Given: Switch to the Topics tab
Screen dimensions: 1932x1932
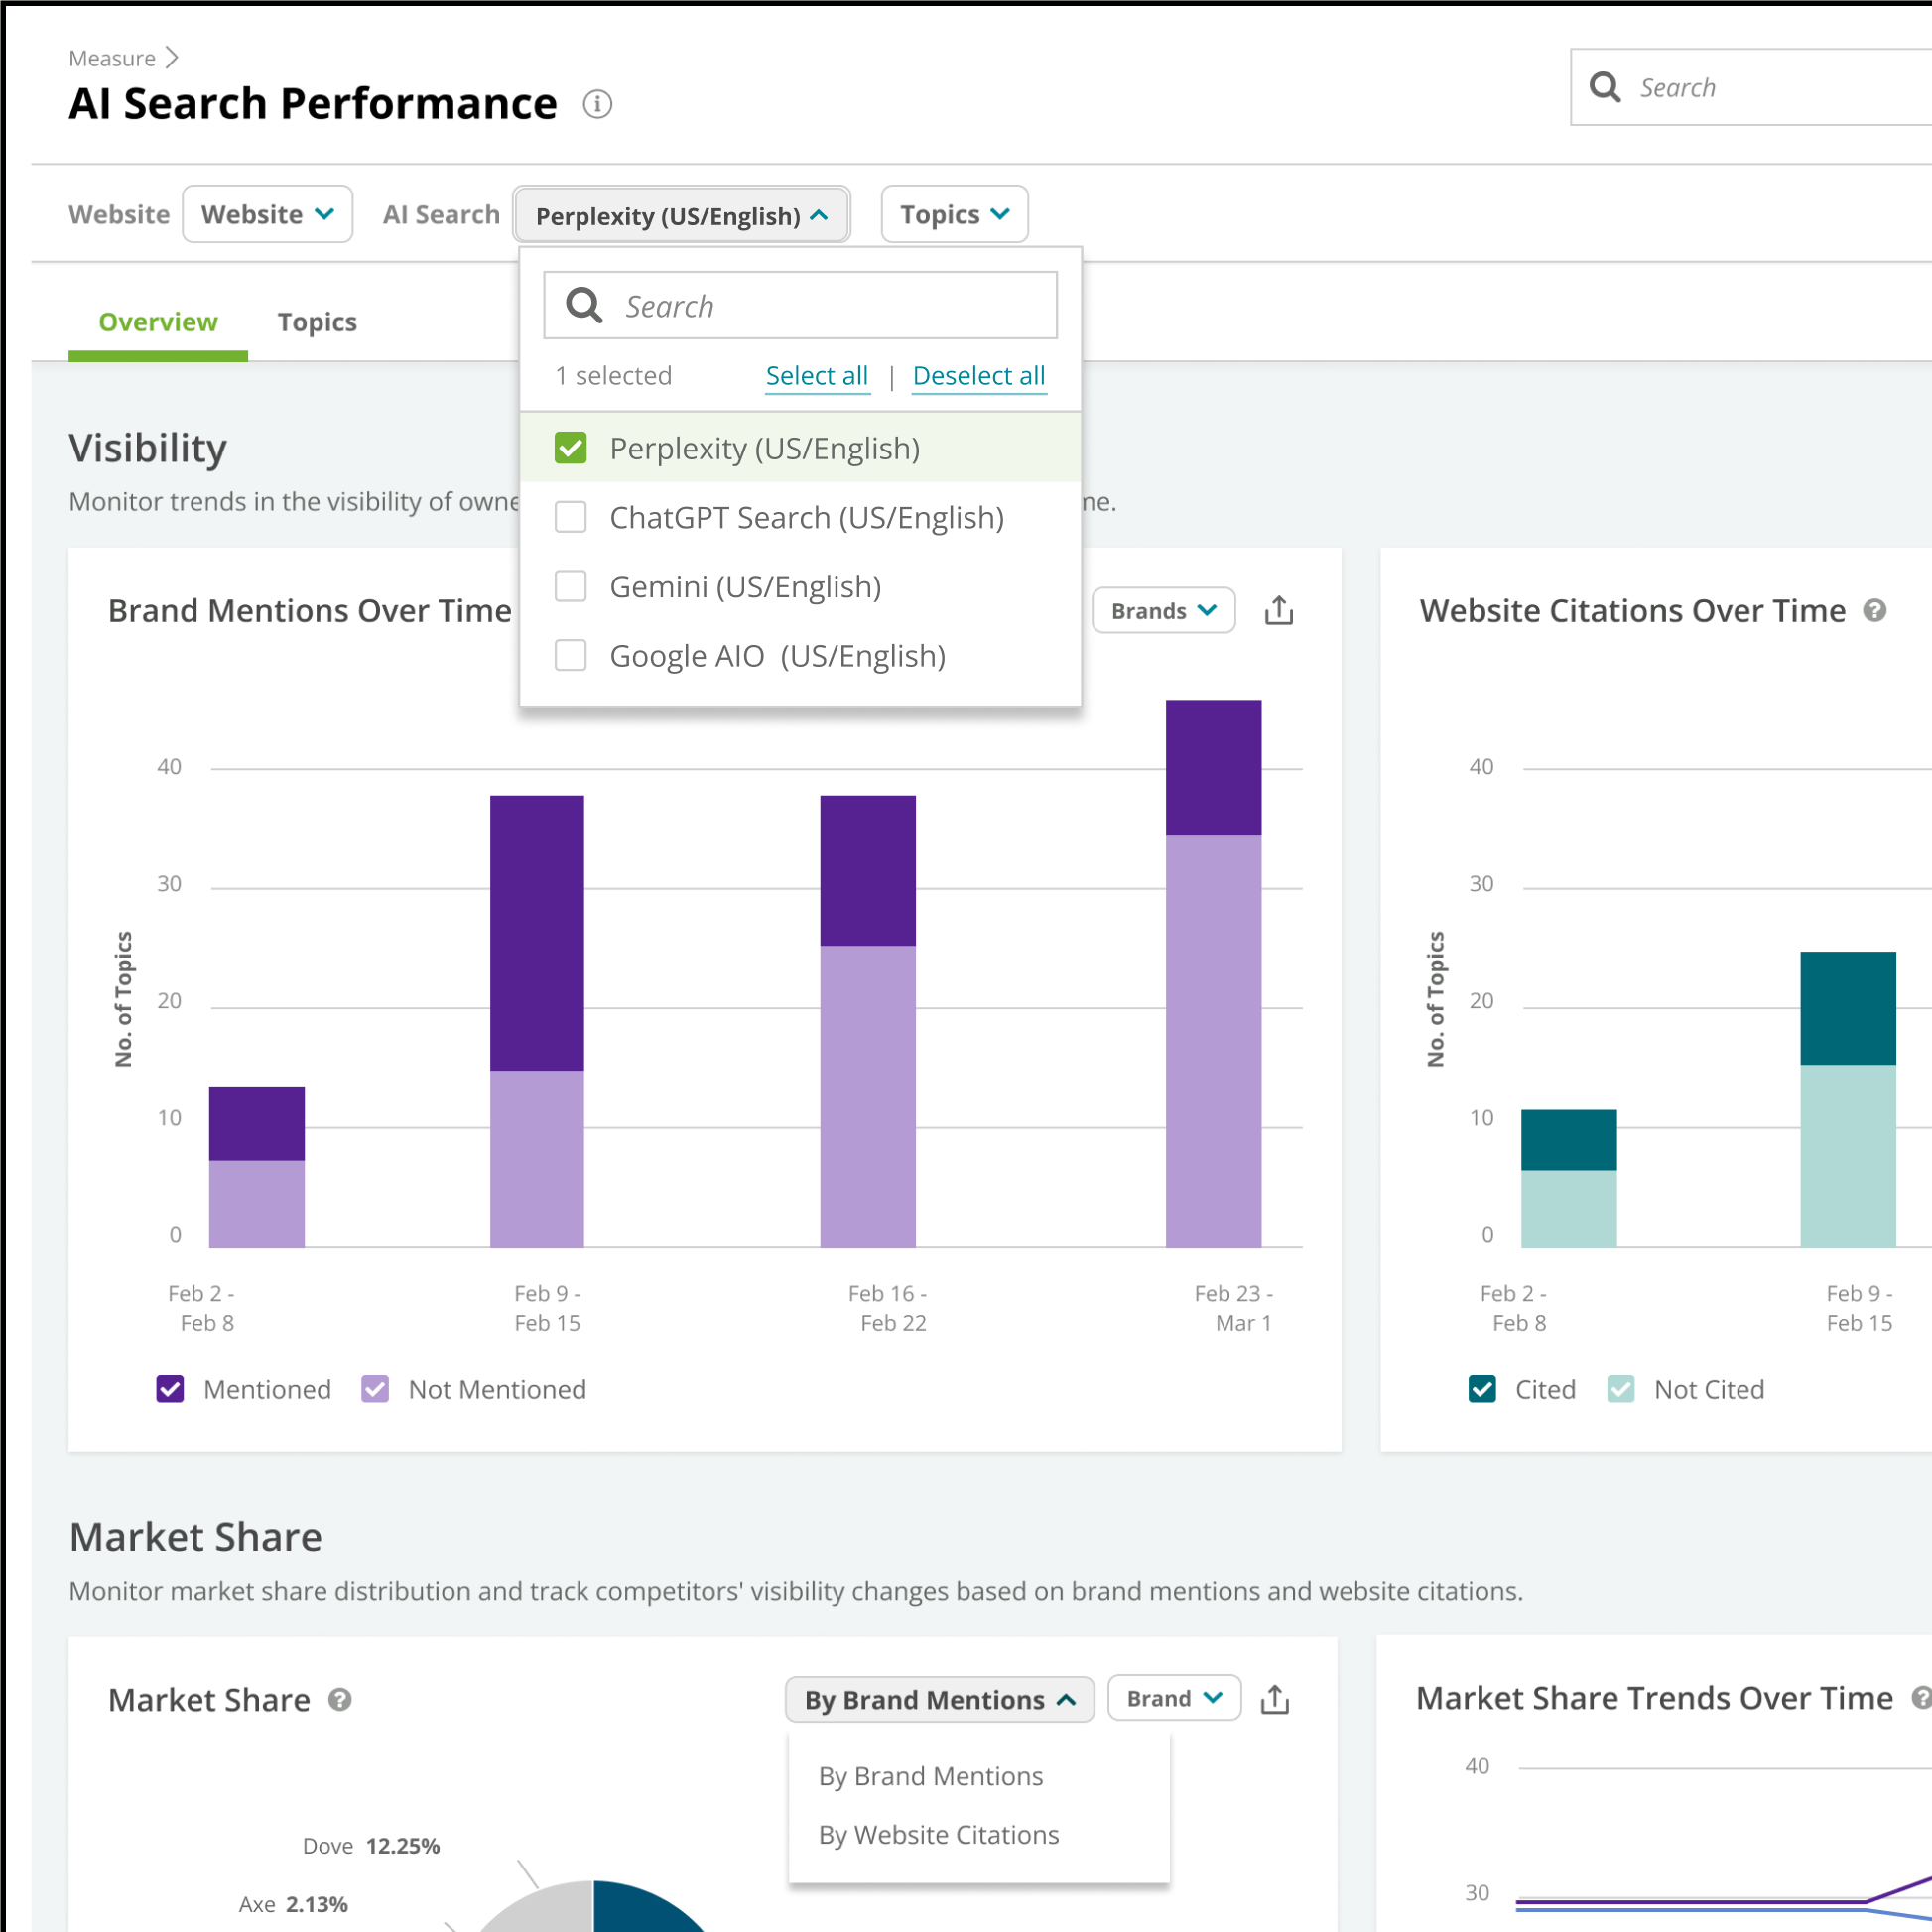Looking at the screenshot, I should click(x=317, y=322).
